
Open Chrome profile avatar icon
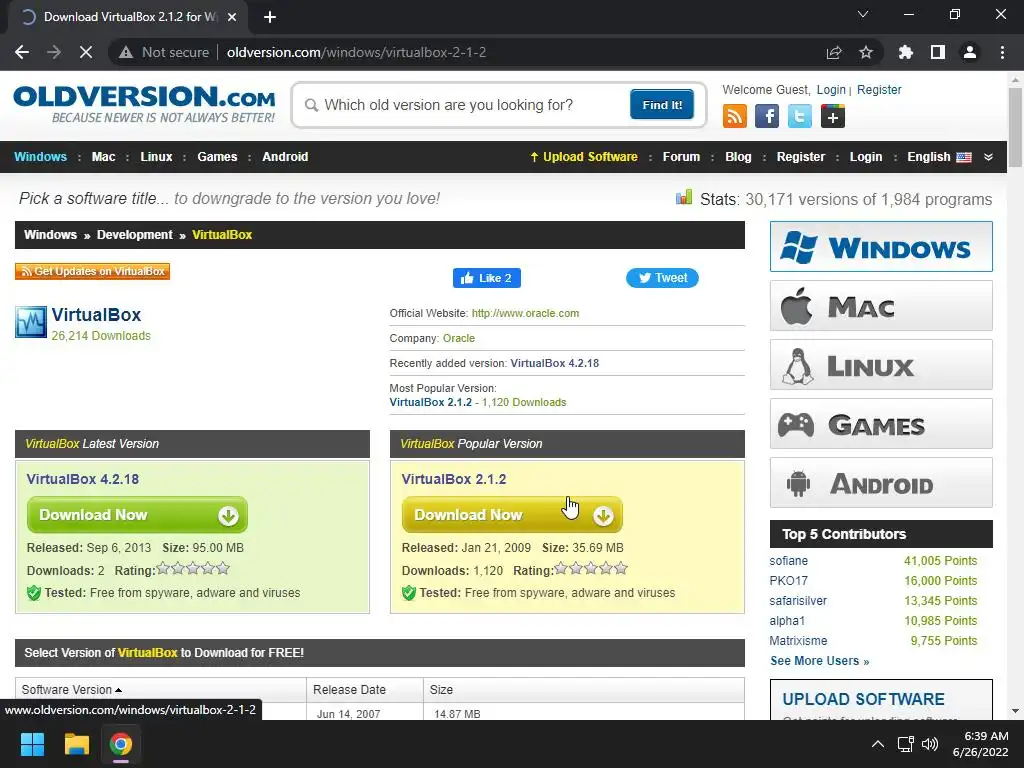pyautogui.click(x=970, y=52)
